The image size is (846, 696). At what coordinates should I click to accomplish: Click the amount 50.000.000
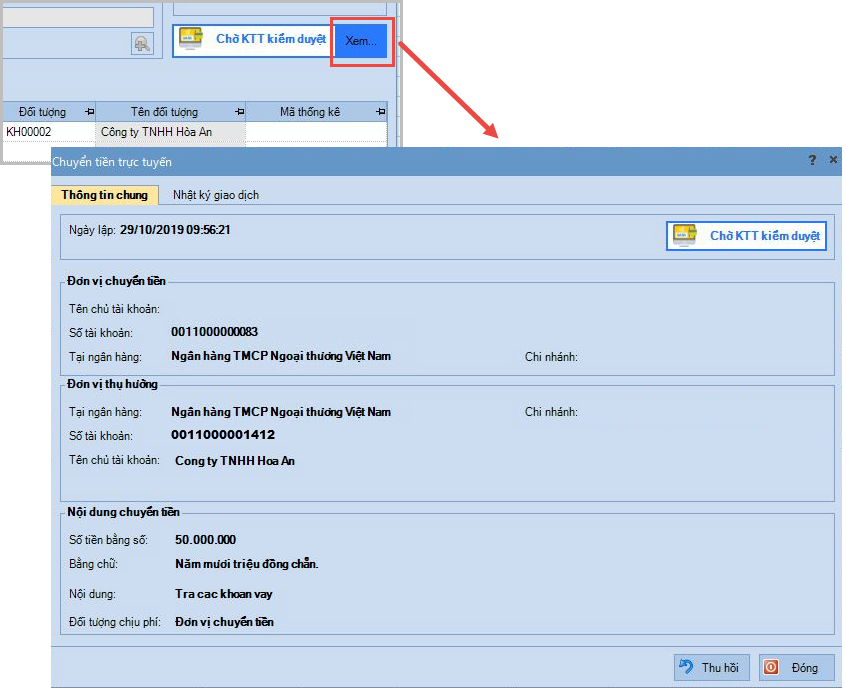[x=206, y=540]
